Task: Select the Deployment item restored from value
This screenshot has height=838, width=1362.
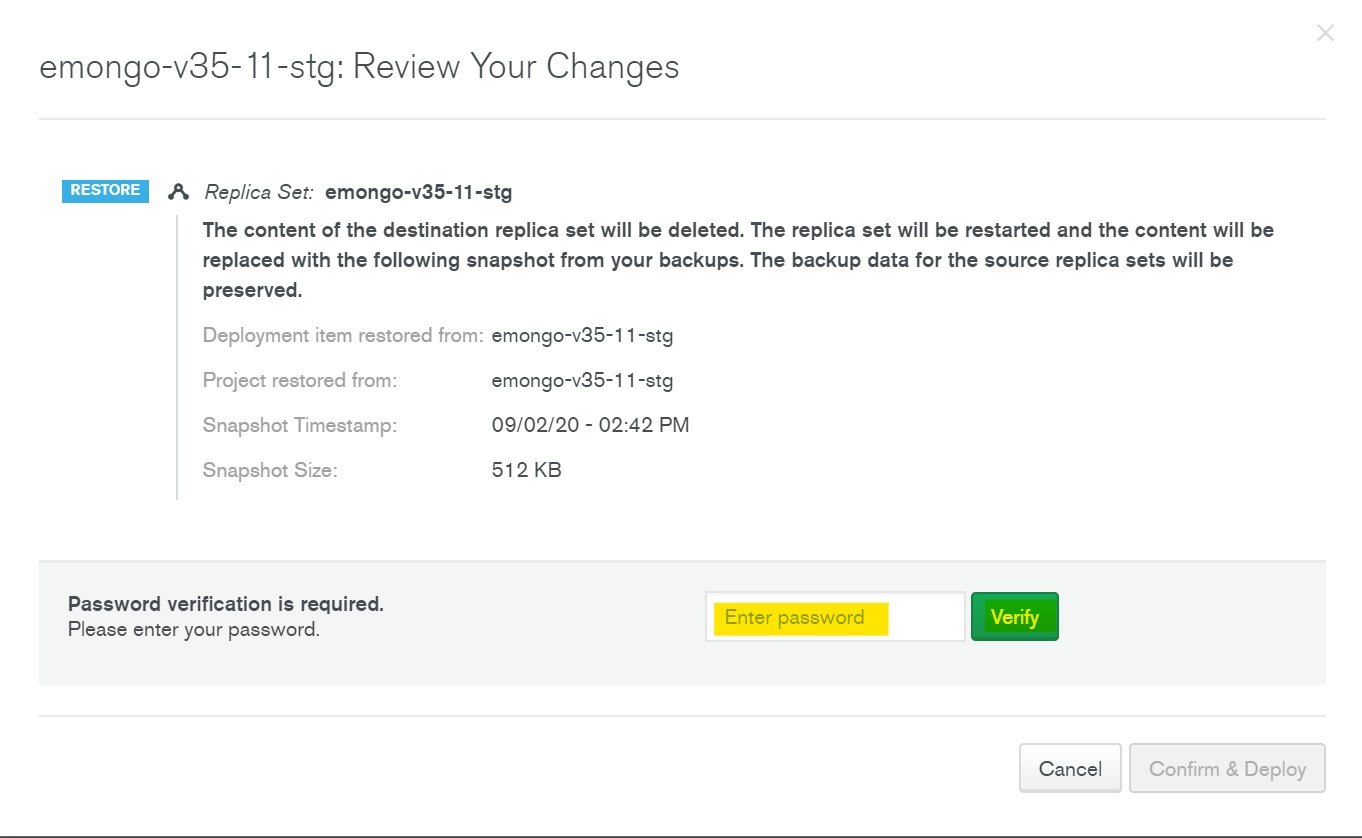Action: [582, 336]
